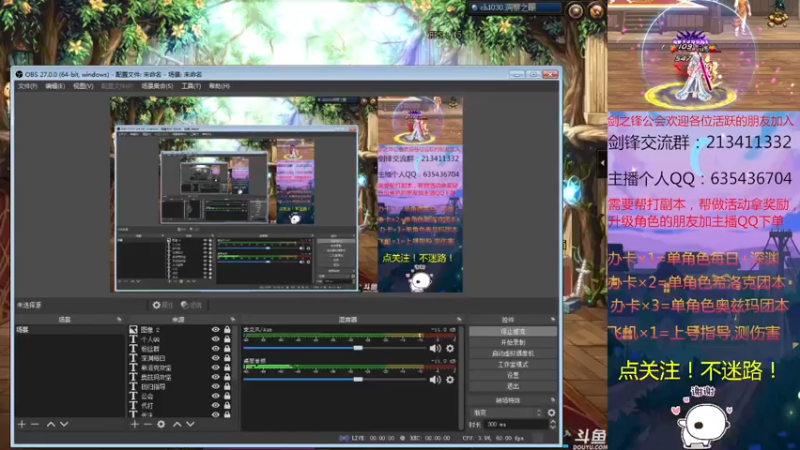Viewport: 800px width, 450px height.
Task: Increase the transition duration with the up arrow
Action: pos(553,421)
